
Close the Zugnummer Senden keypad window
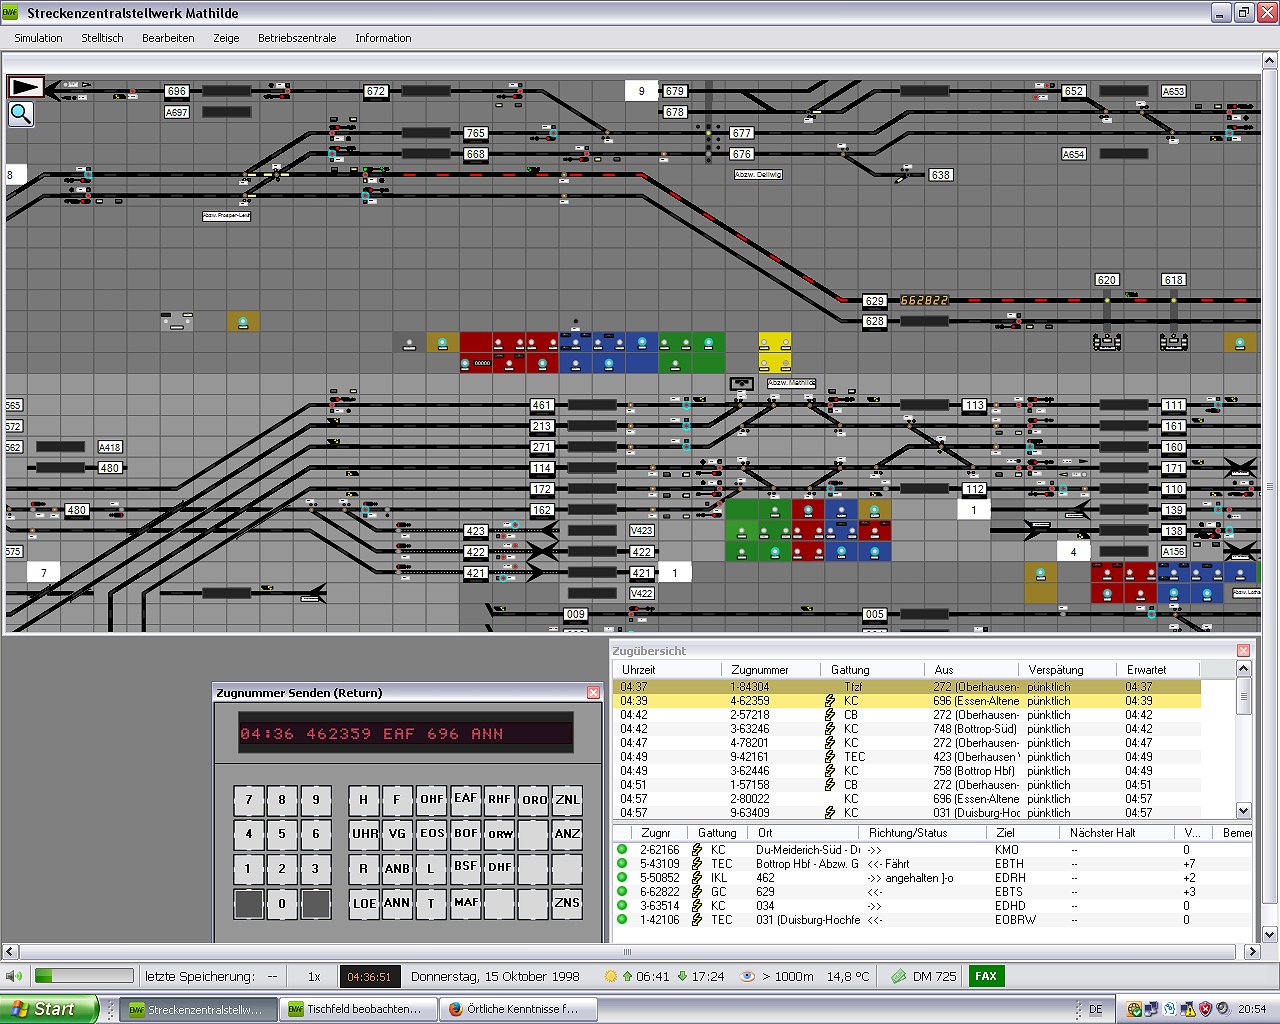(593, 692)
